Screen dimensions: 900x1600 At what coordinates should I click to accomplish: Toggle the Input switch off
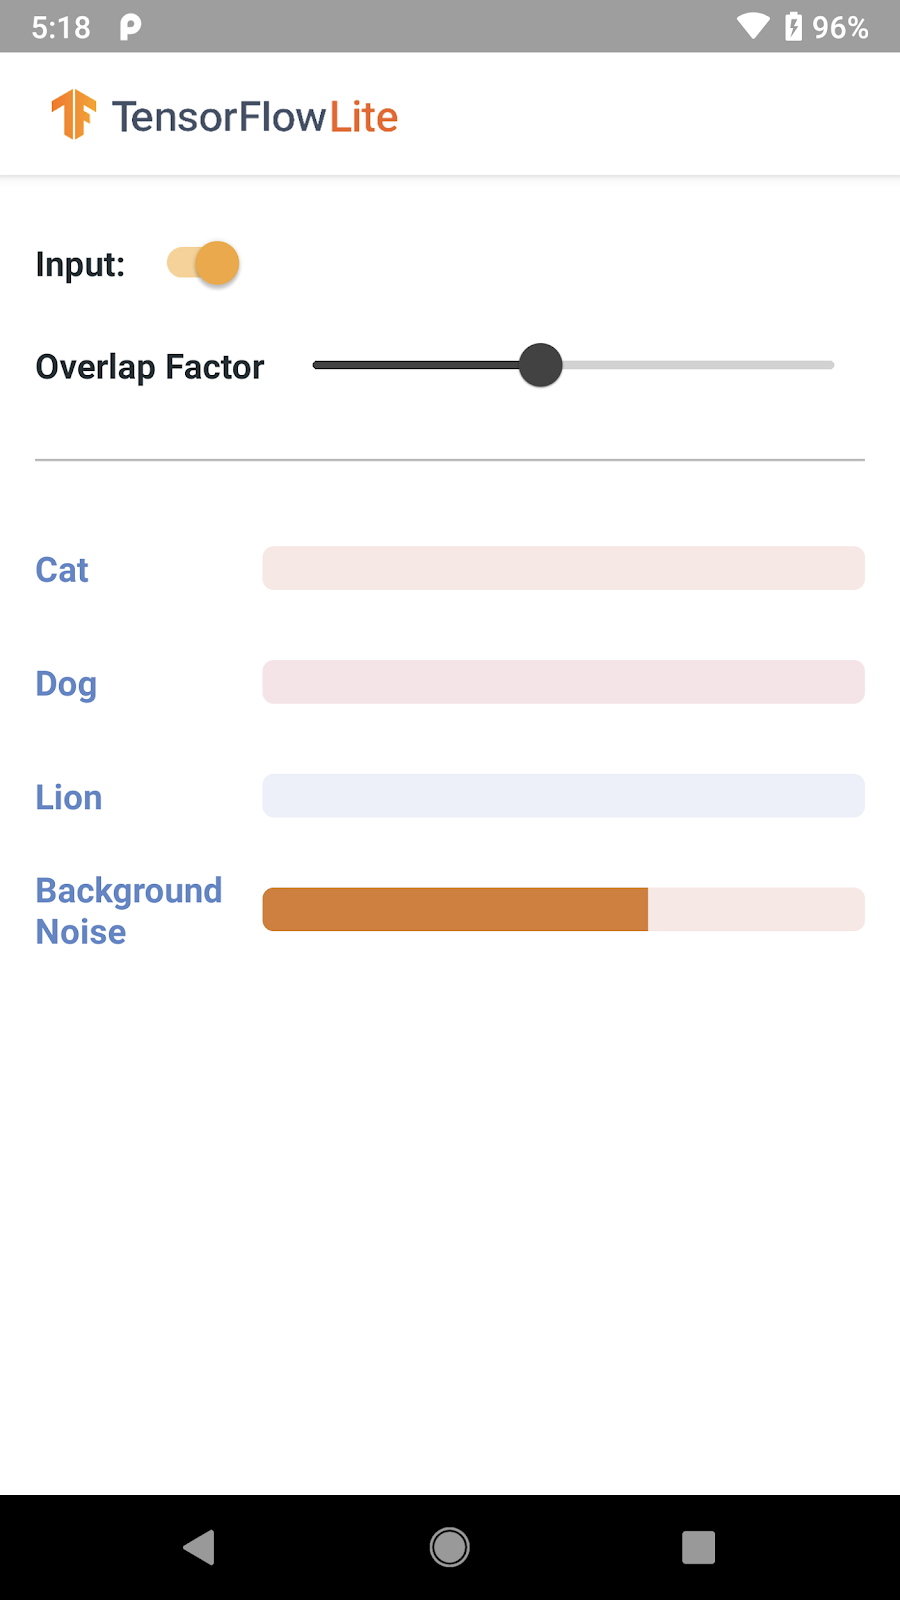(x=204, y=264)
